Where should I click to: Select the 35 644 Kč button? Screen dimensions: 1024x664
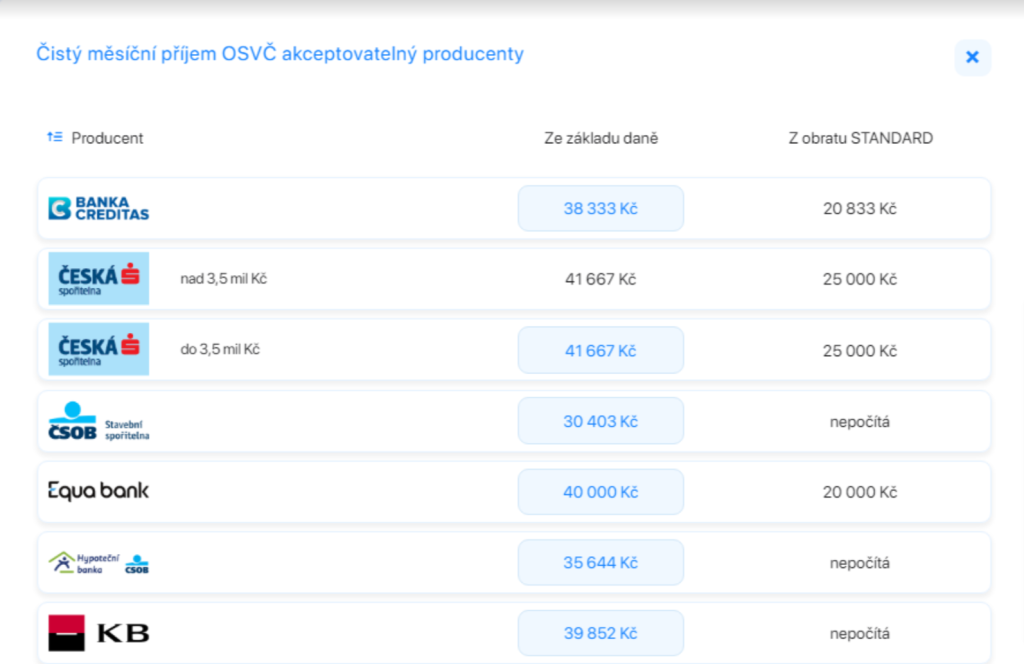(x=601, y=562)
